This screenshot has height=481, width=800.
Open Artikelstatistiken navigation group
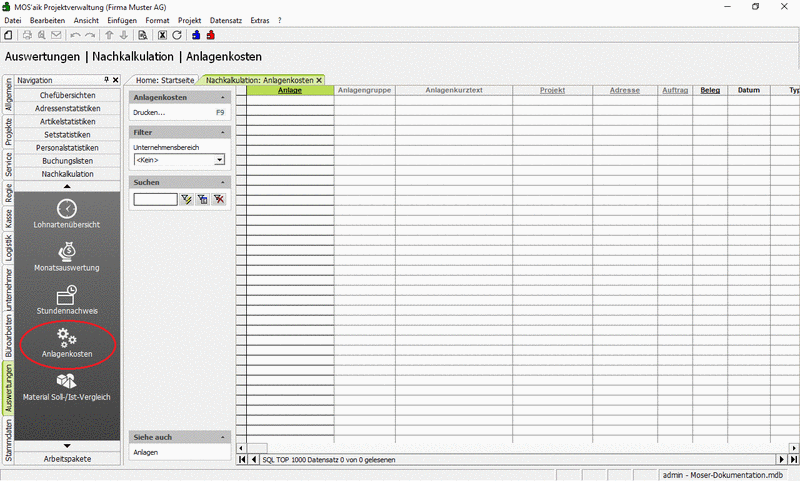(x=67, y=121)
